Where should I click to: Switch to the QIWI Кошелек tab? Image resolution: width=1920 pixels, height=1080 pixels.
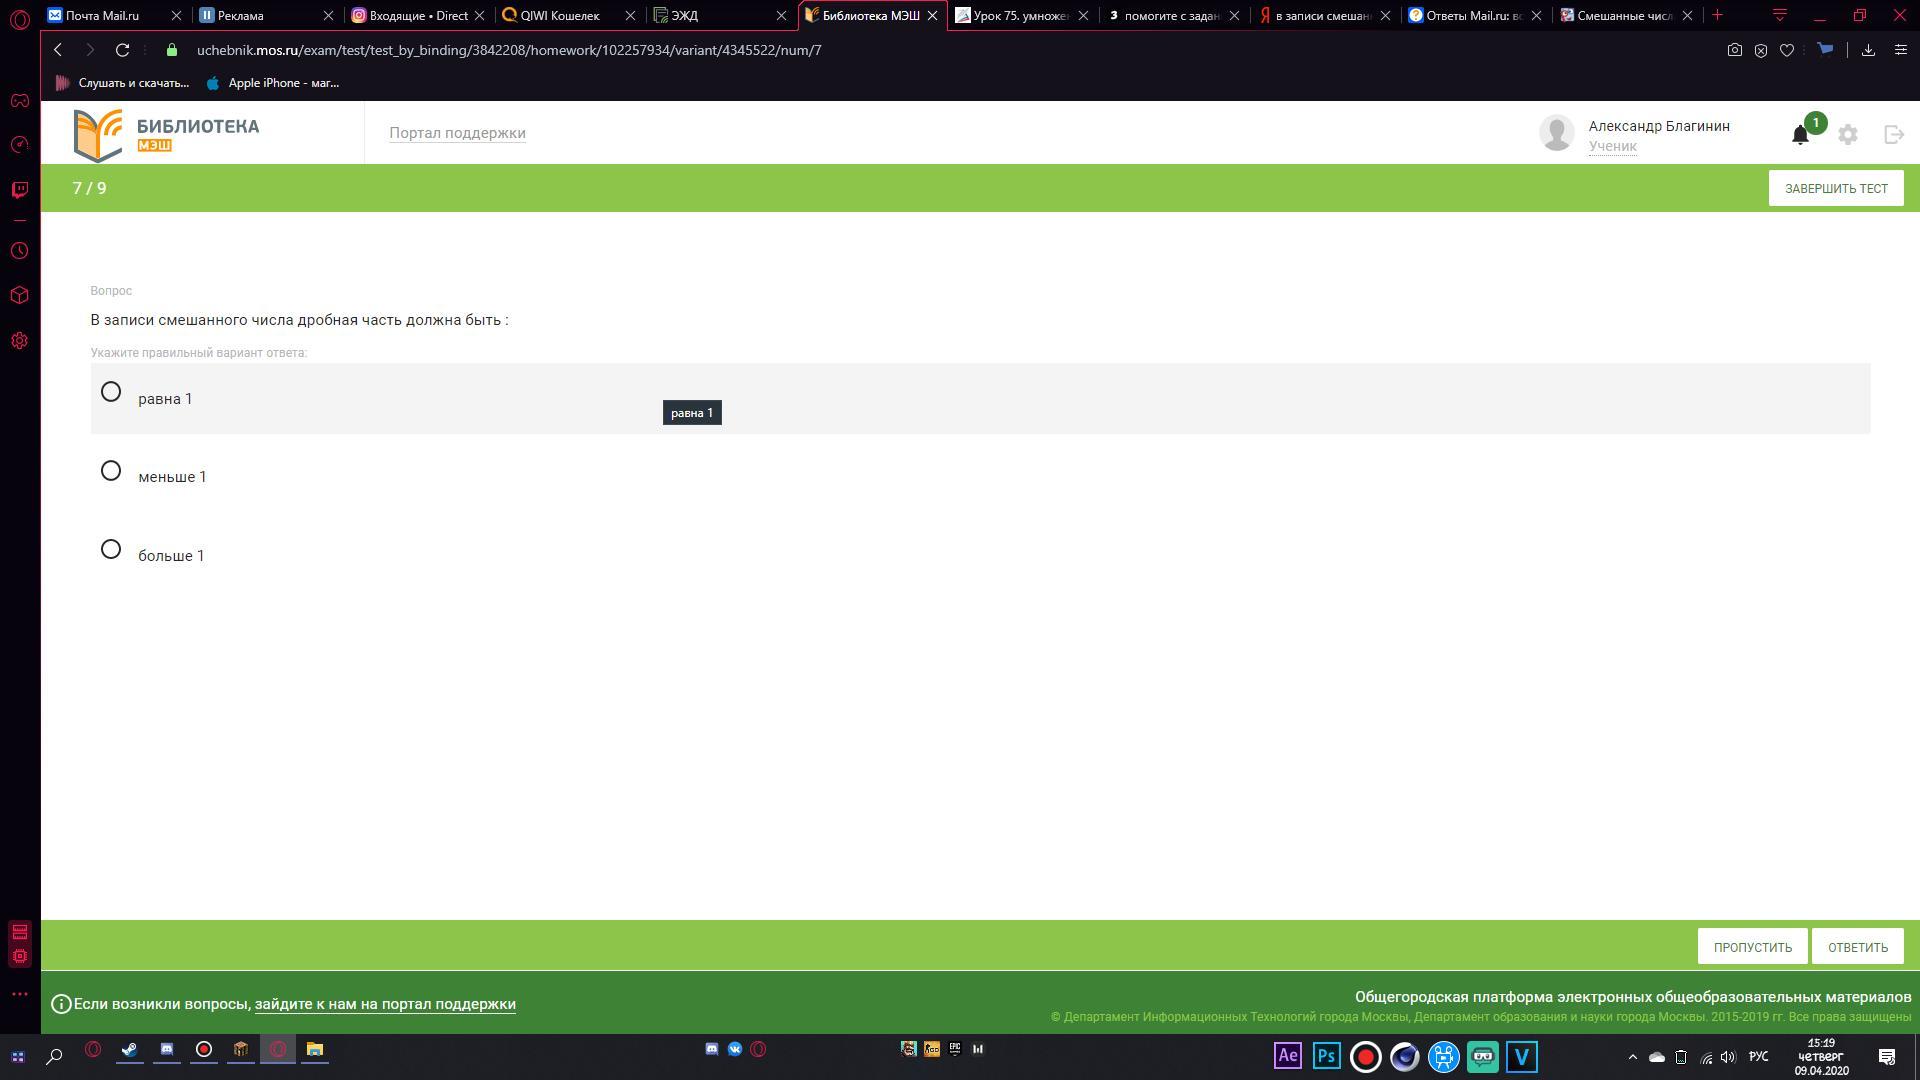click(560, 15)
